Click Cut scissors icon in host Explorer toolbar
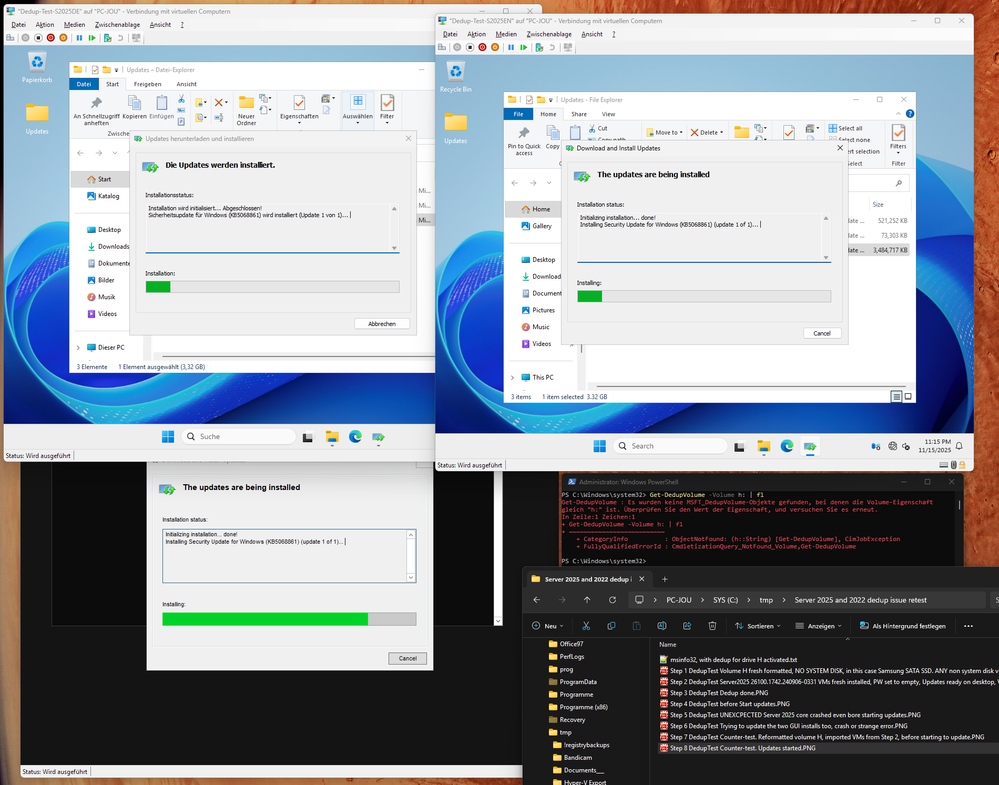 586,626
